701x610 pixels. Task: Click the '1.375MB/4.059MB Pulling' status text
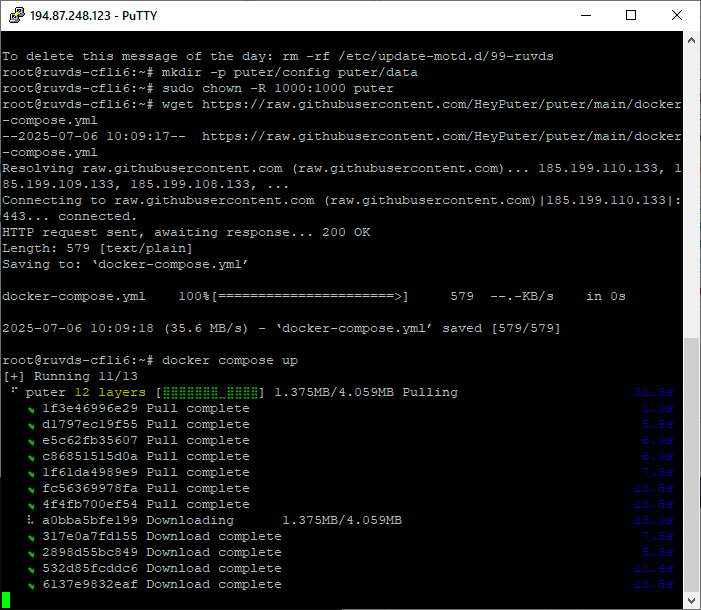click(x=366, y=393)
